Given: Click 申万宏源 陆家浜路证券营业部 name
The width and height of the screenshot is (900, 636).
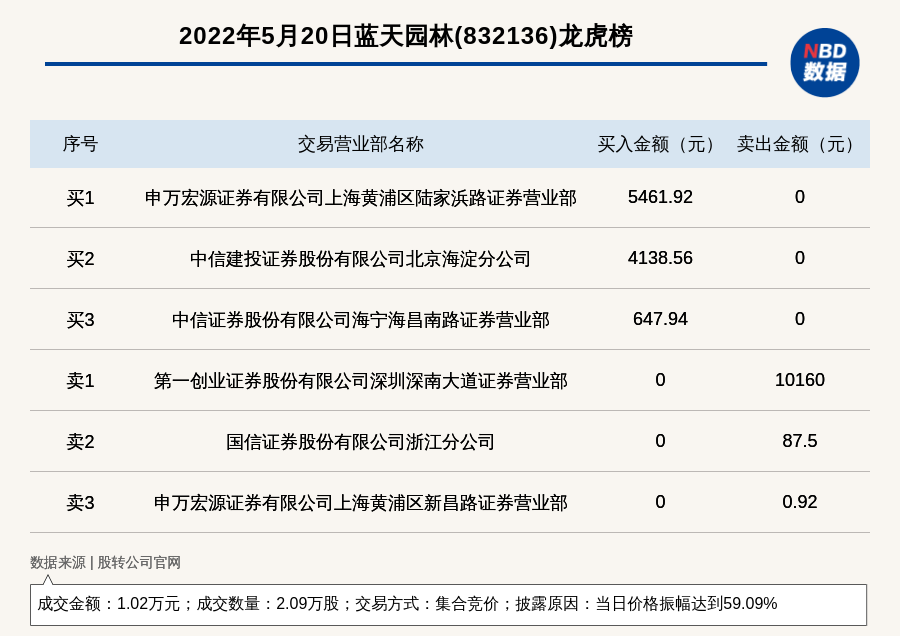Looking at the screenshot, I should coord(360,198).
